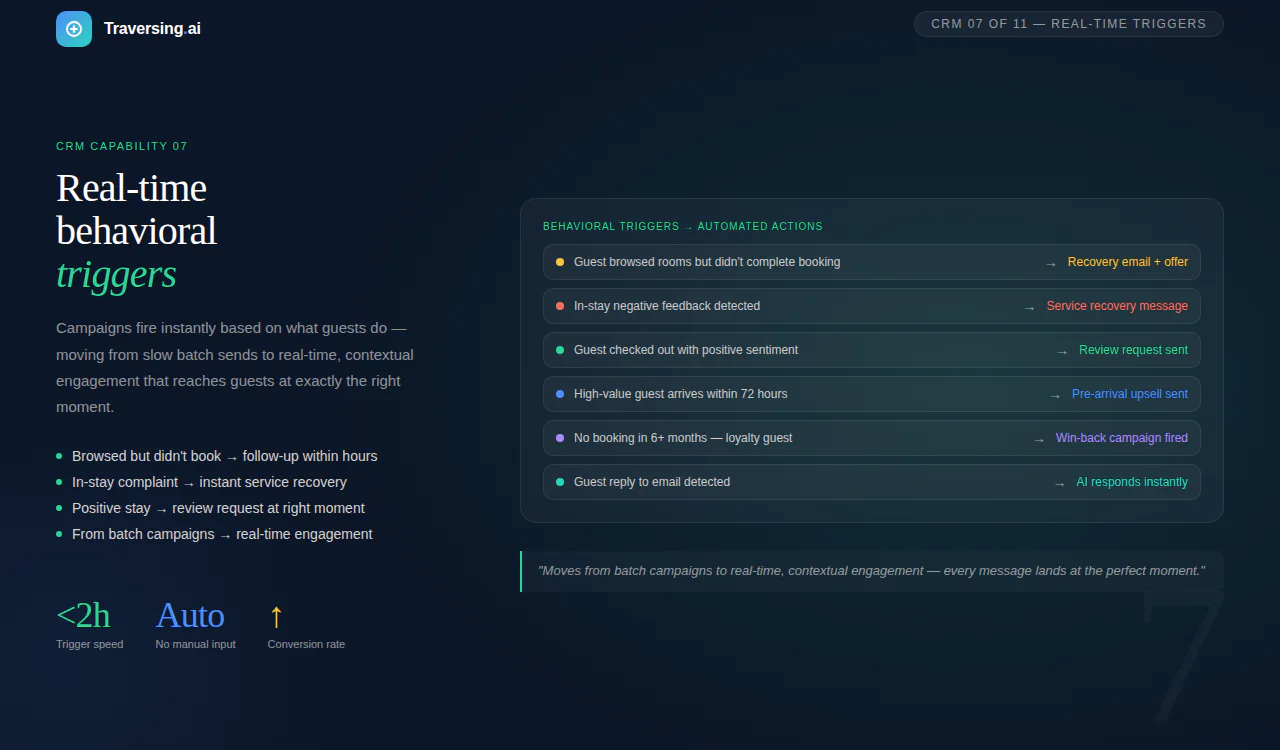1280x750 pixels.
Task: Click the 'Win-back campaign fired' action
Action: 1122,438
